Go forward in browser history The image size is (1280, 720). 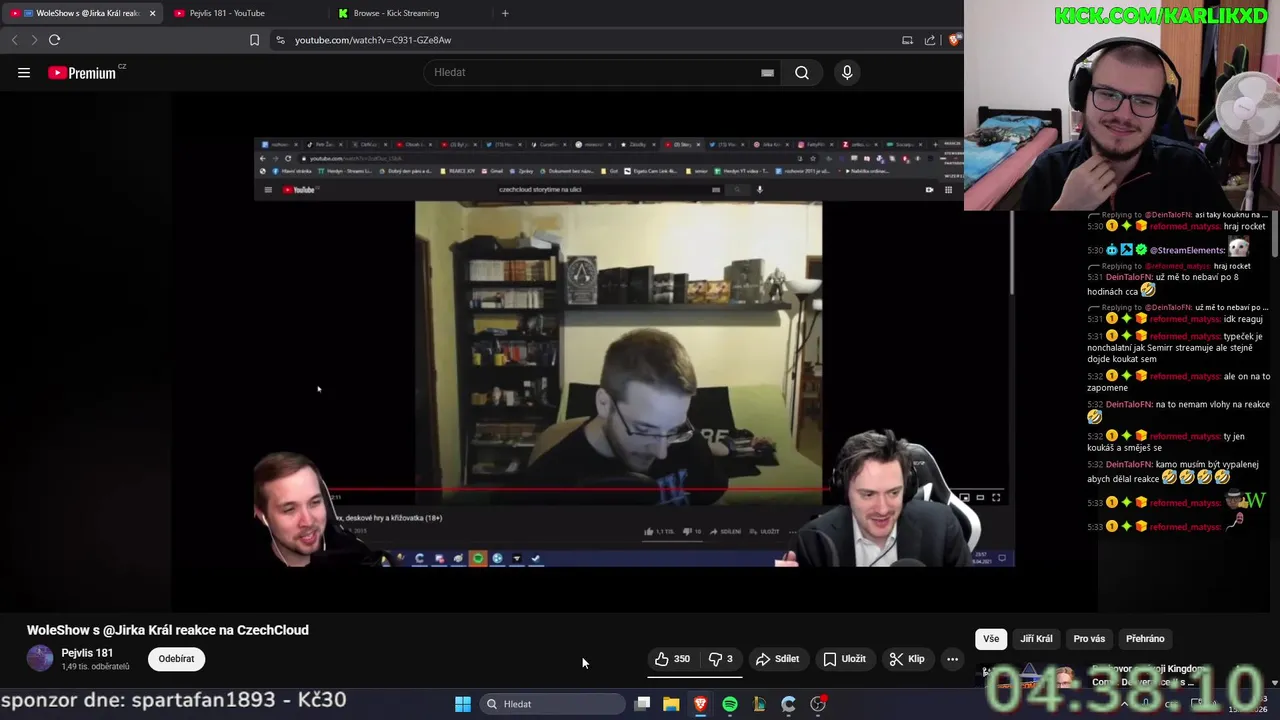click(x=33, y=40)
